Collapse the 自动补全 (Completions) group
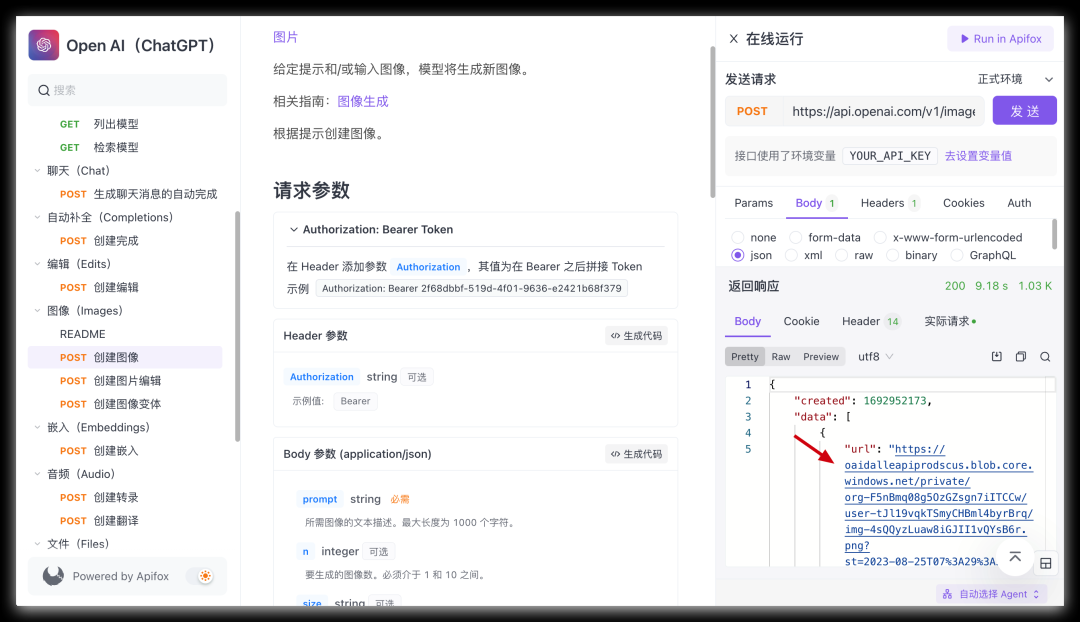The width and height of the screenshot is (1080, 622). (37, 217)
